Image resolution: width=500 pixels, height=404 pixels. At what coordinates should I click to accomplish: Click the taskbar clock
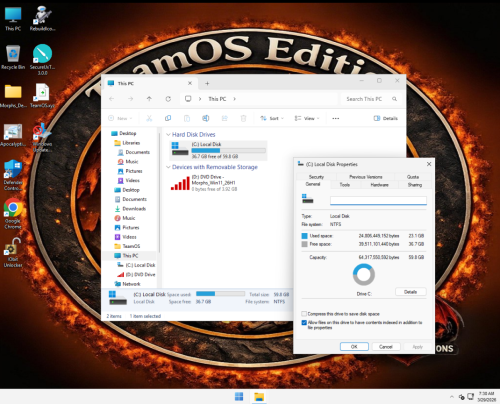pyautogui.click(x=487, y=397)
